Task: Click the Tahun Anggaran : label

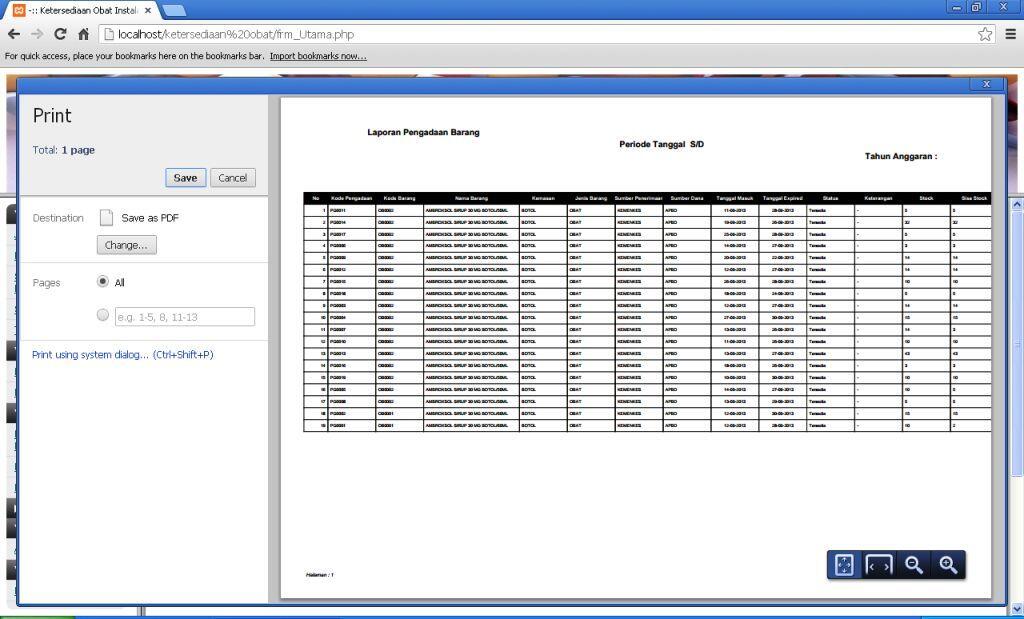Action: click(901, 156)
